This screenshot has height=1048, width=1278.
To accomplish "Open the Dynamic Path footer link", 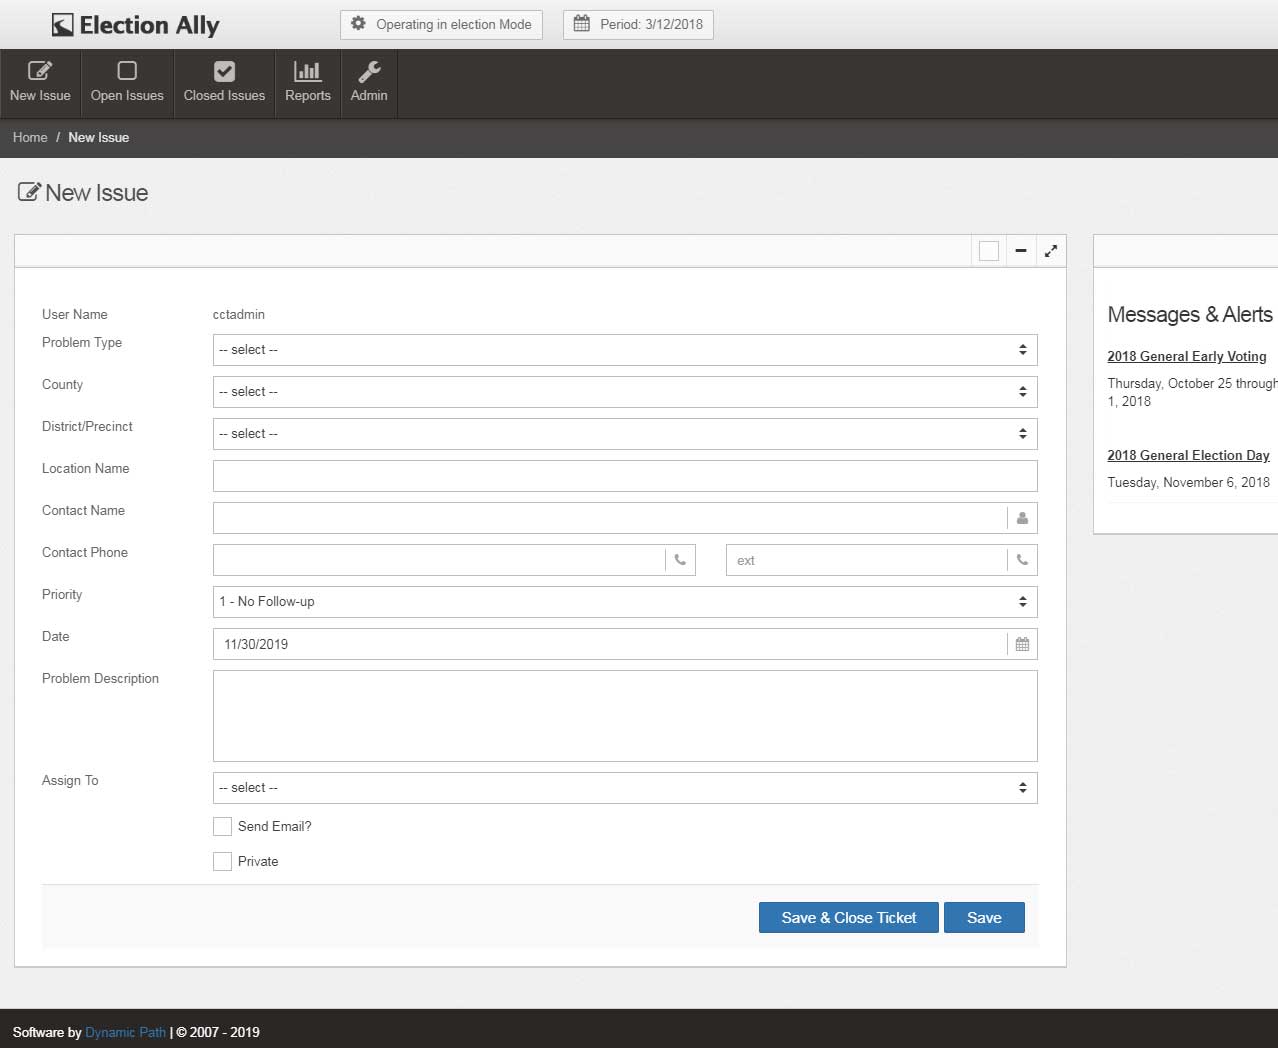I will (126, 1033).
